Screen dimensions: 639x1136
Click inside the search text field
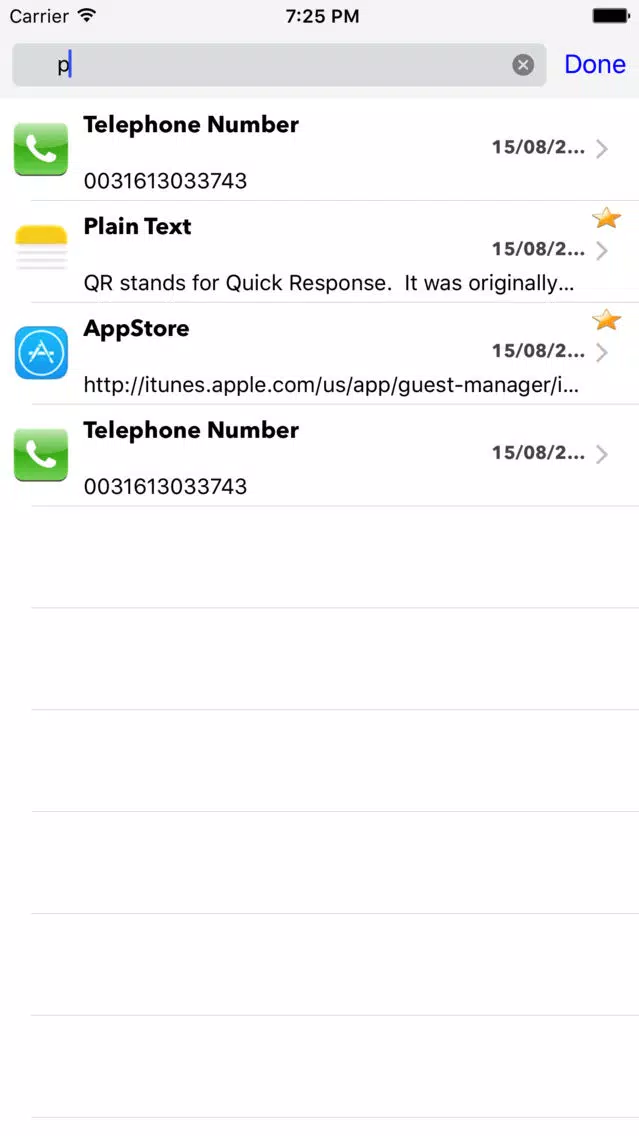click(279, 65)
